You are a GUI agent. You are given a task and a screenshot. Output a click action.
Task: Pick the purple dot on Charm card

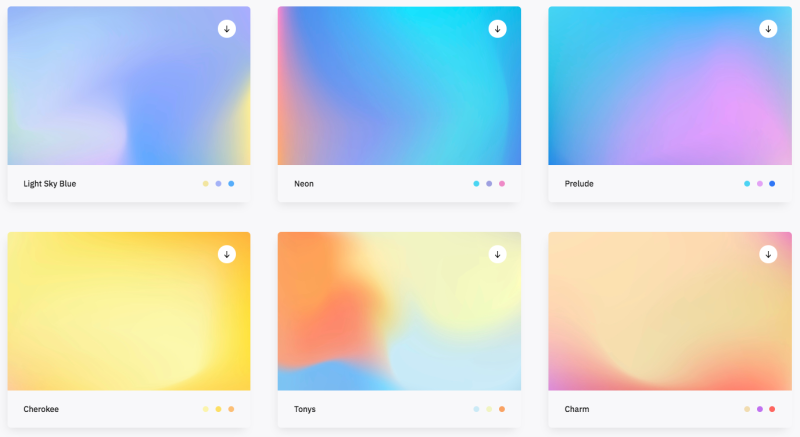(x=760, y=409)
